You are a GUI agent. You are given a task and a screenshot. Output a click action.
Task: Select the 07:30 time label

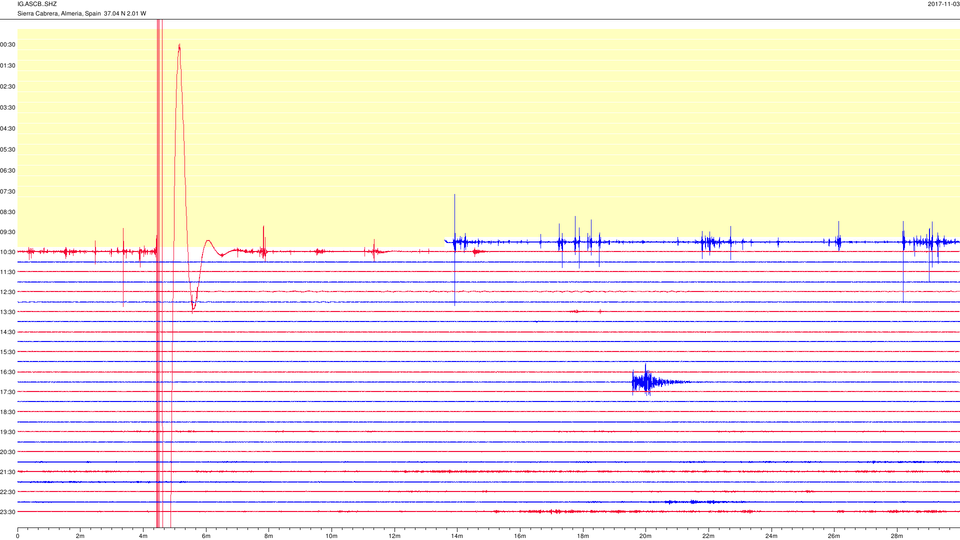point(8,192)
